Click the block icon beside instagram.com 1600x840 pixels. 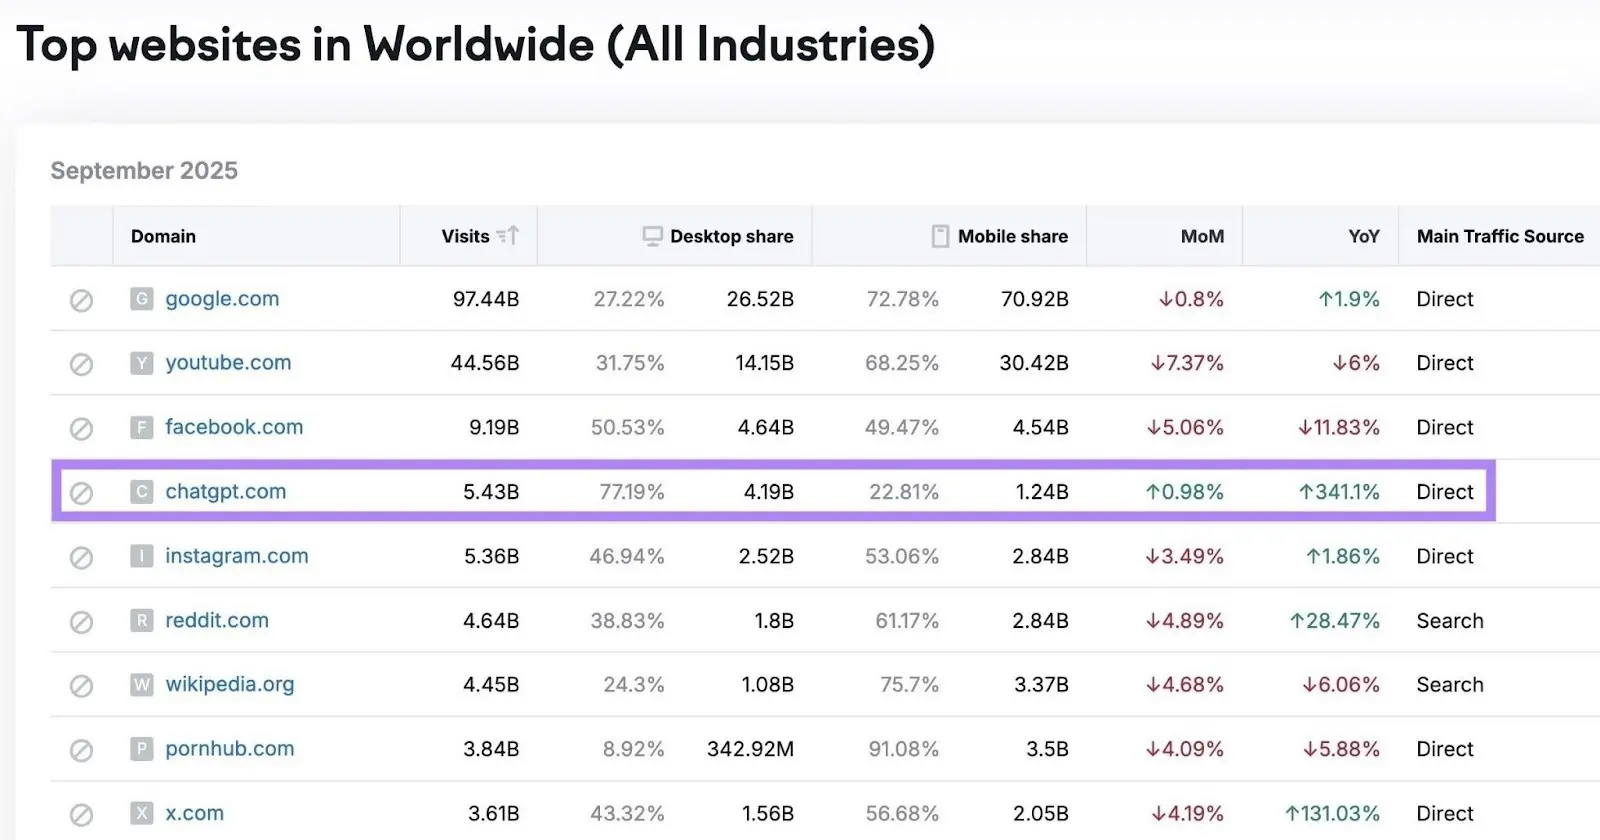click(81, 557)
